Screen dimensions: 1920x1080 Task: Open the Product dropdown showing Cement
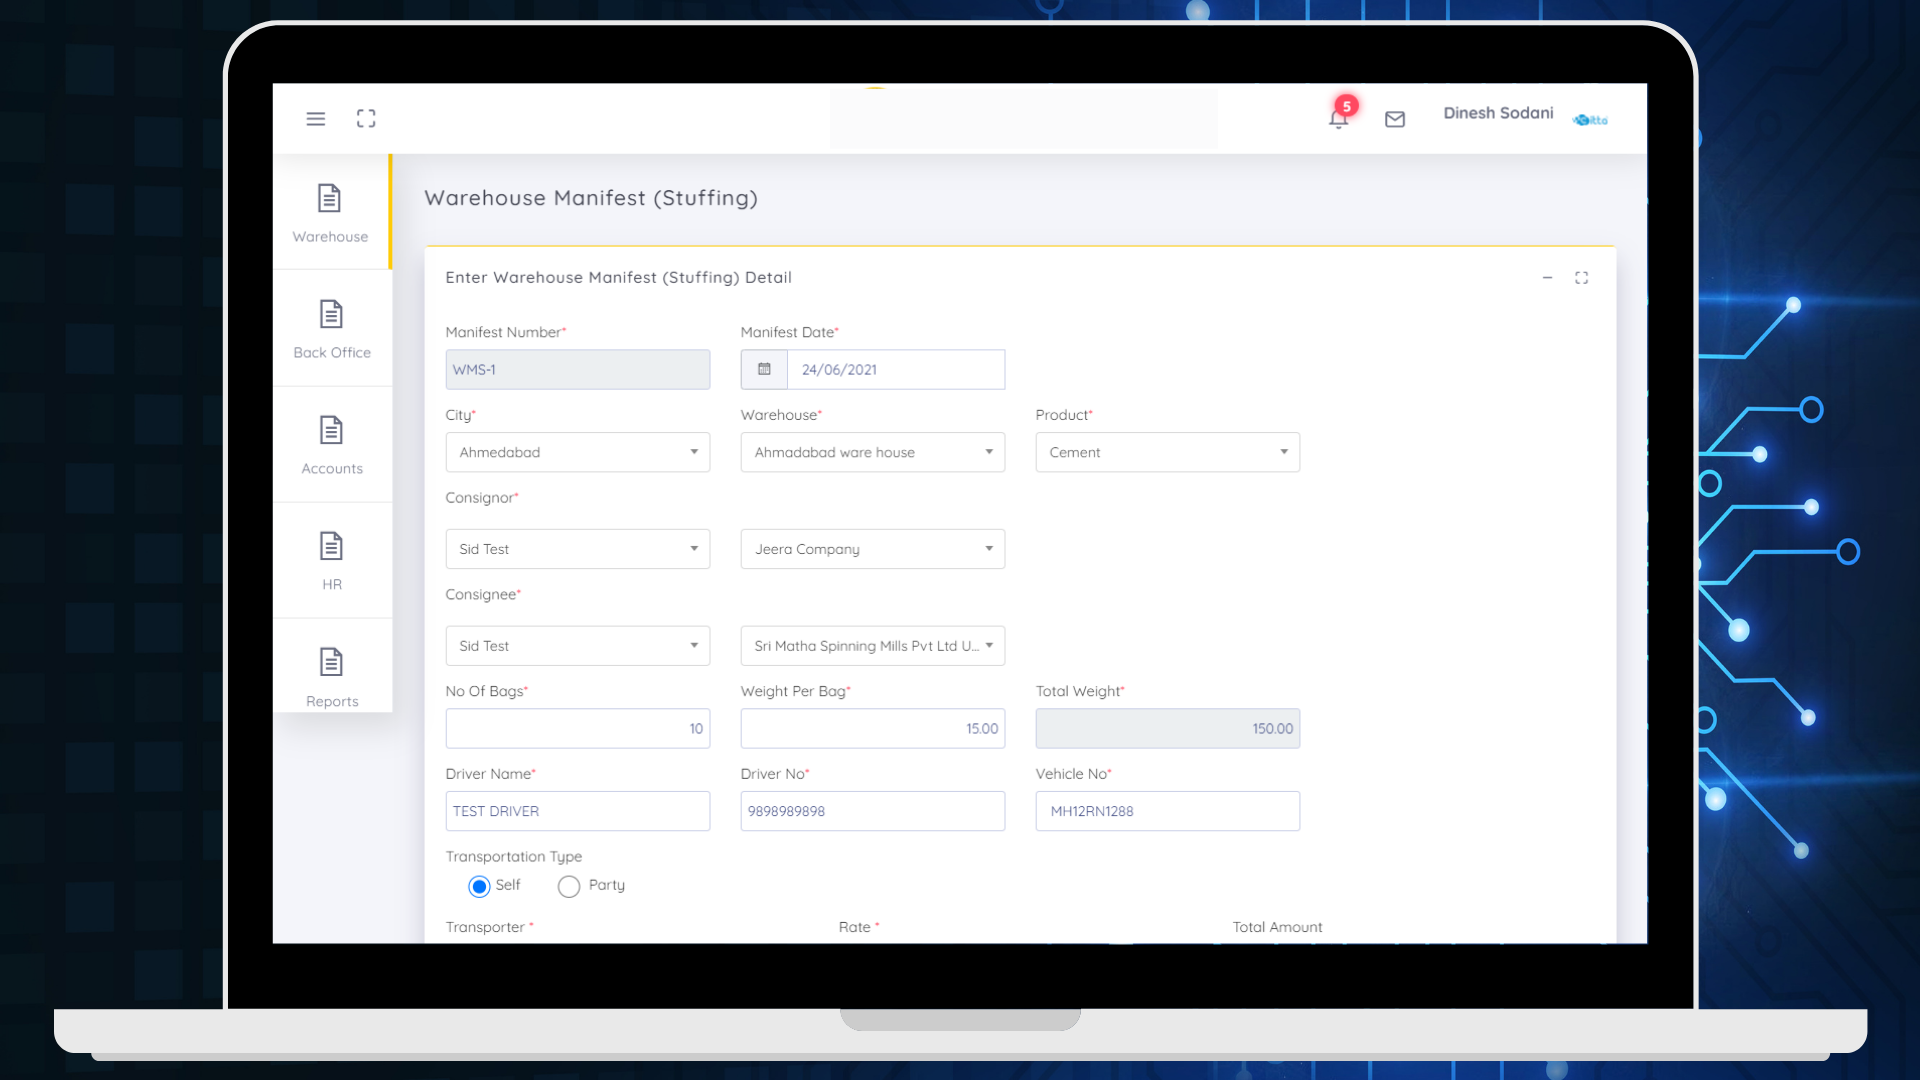click(x=1168, y=452)
